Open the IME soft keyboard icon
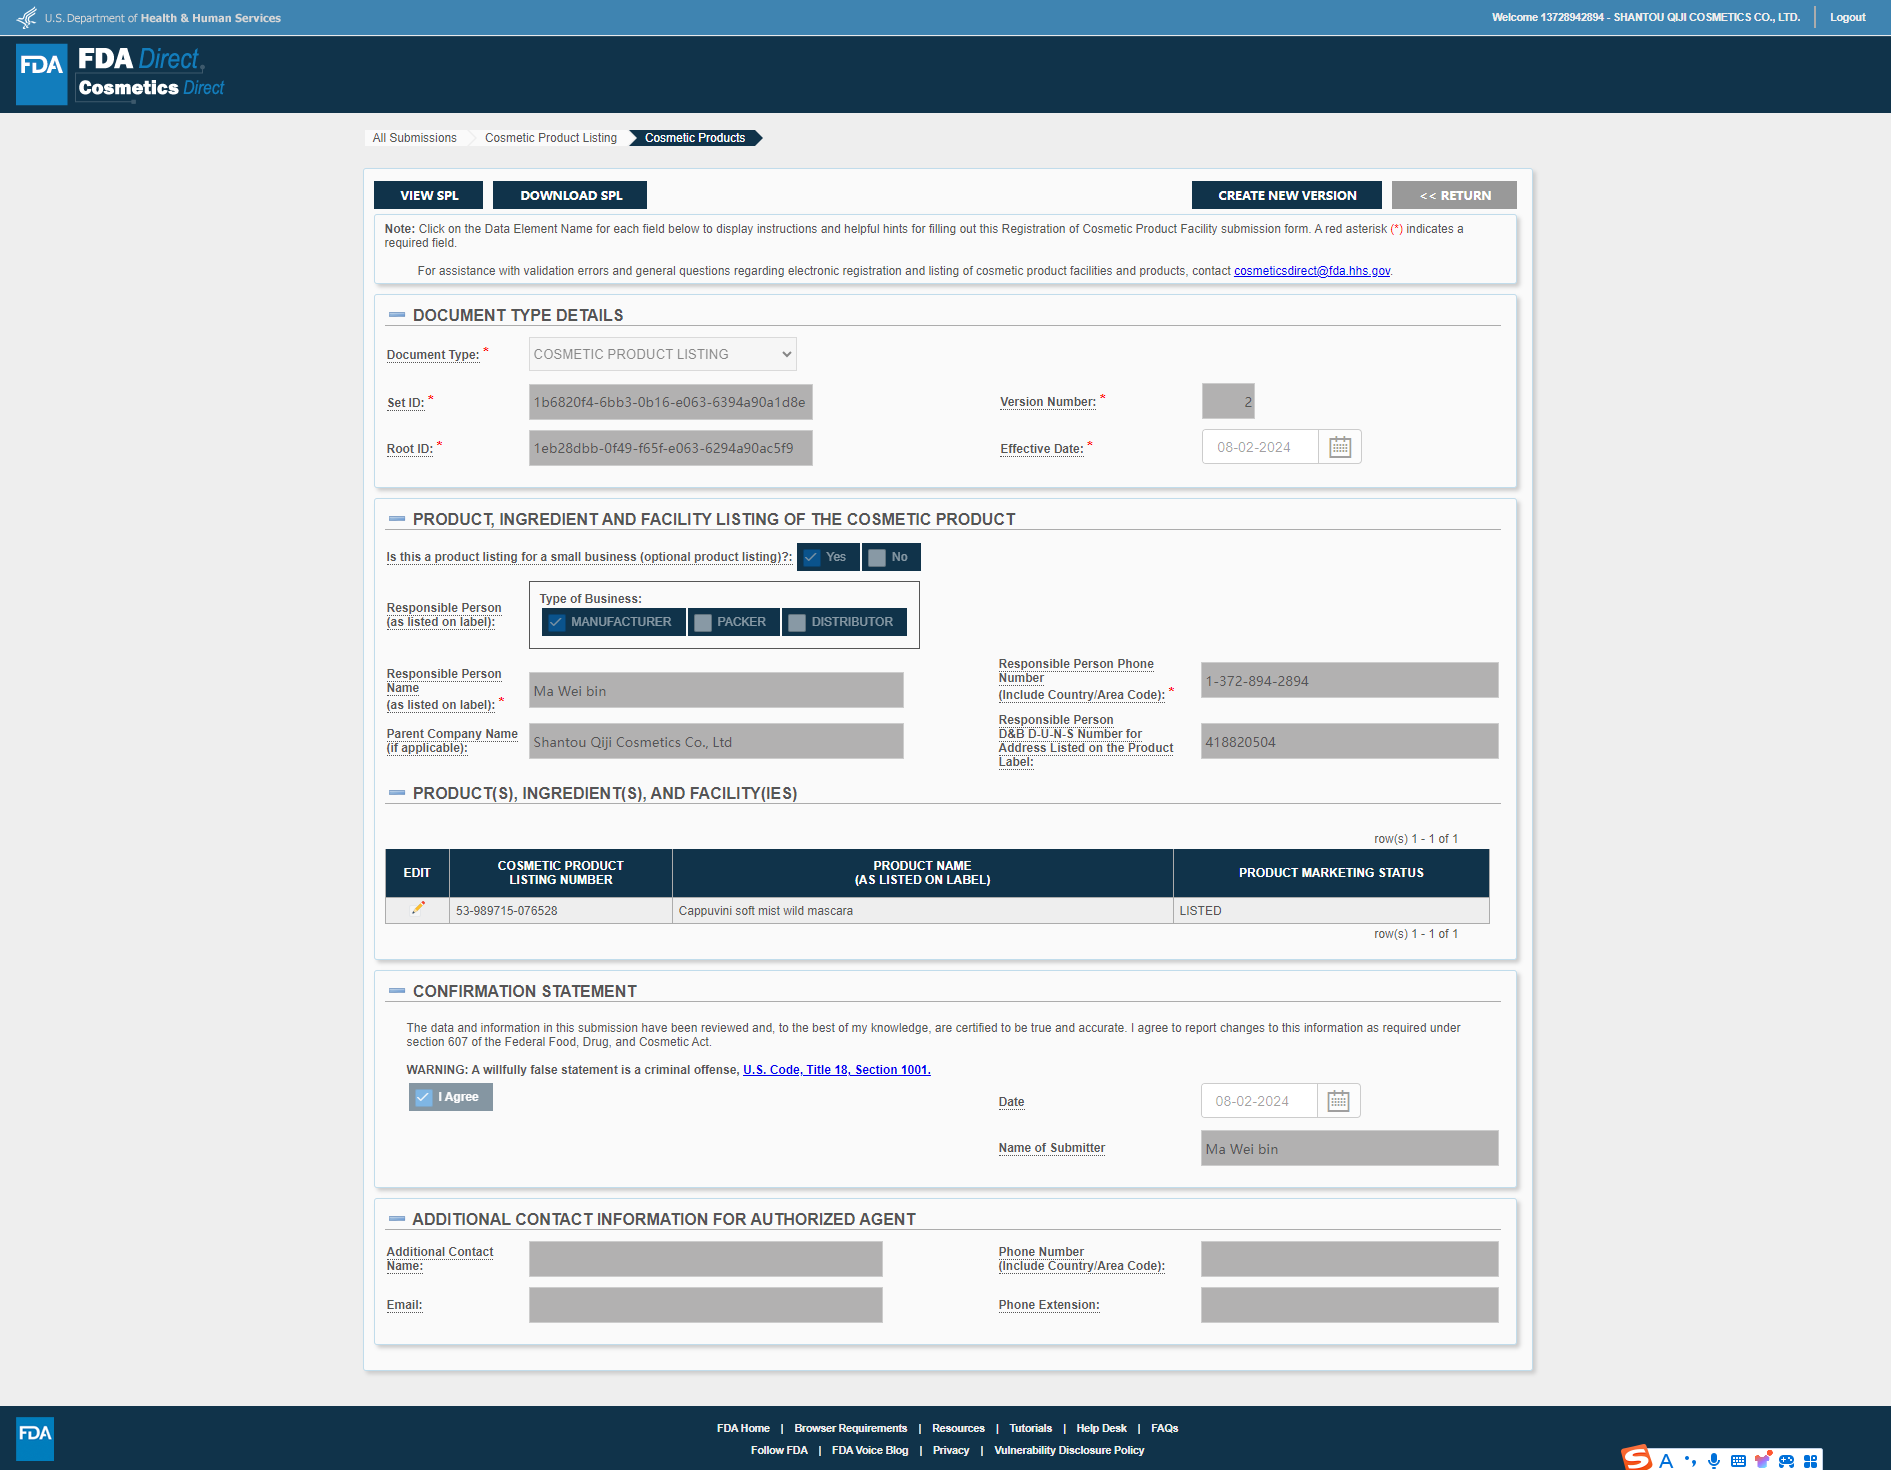 pyautogui.click(x=1738, y=1460)
